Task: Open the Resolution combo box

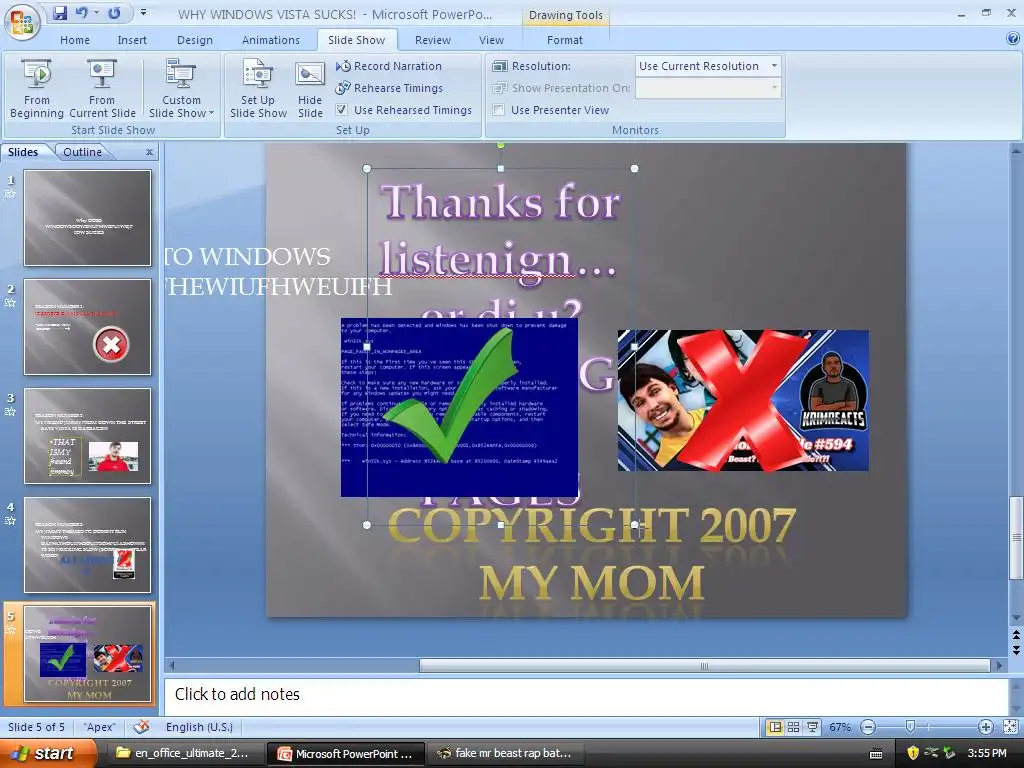Action: click(708, 66)
